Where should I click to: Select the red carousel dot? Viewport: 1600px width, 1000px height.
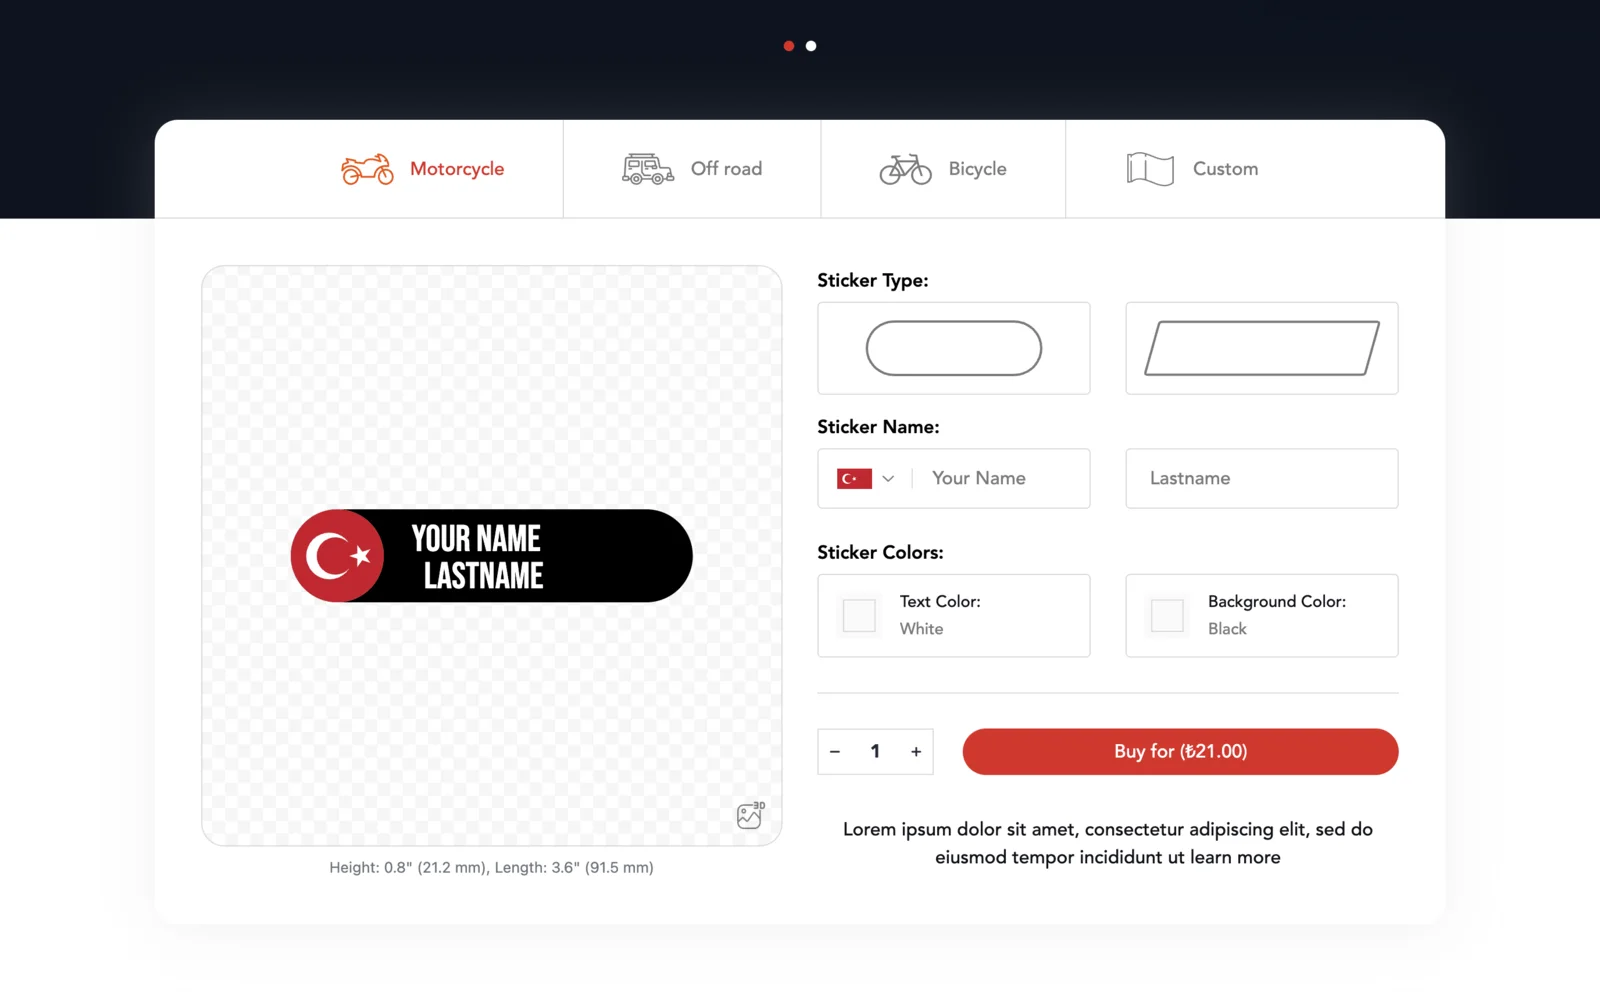tap(789, 46)
